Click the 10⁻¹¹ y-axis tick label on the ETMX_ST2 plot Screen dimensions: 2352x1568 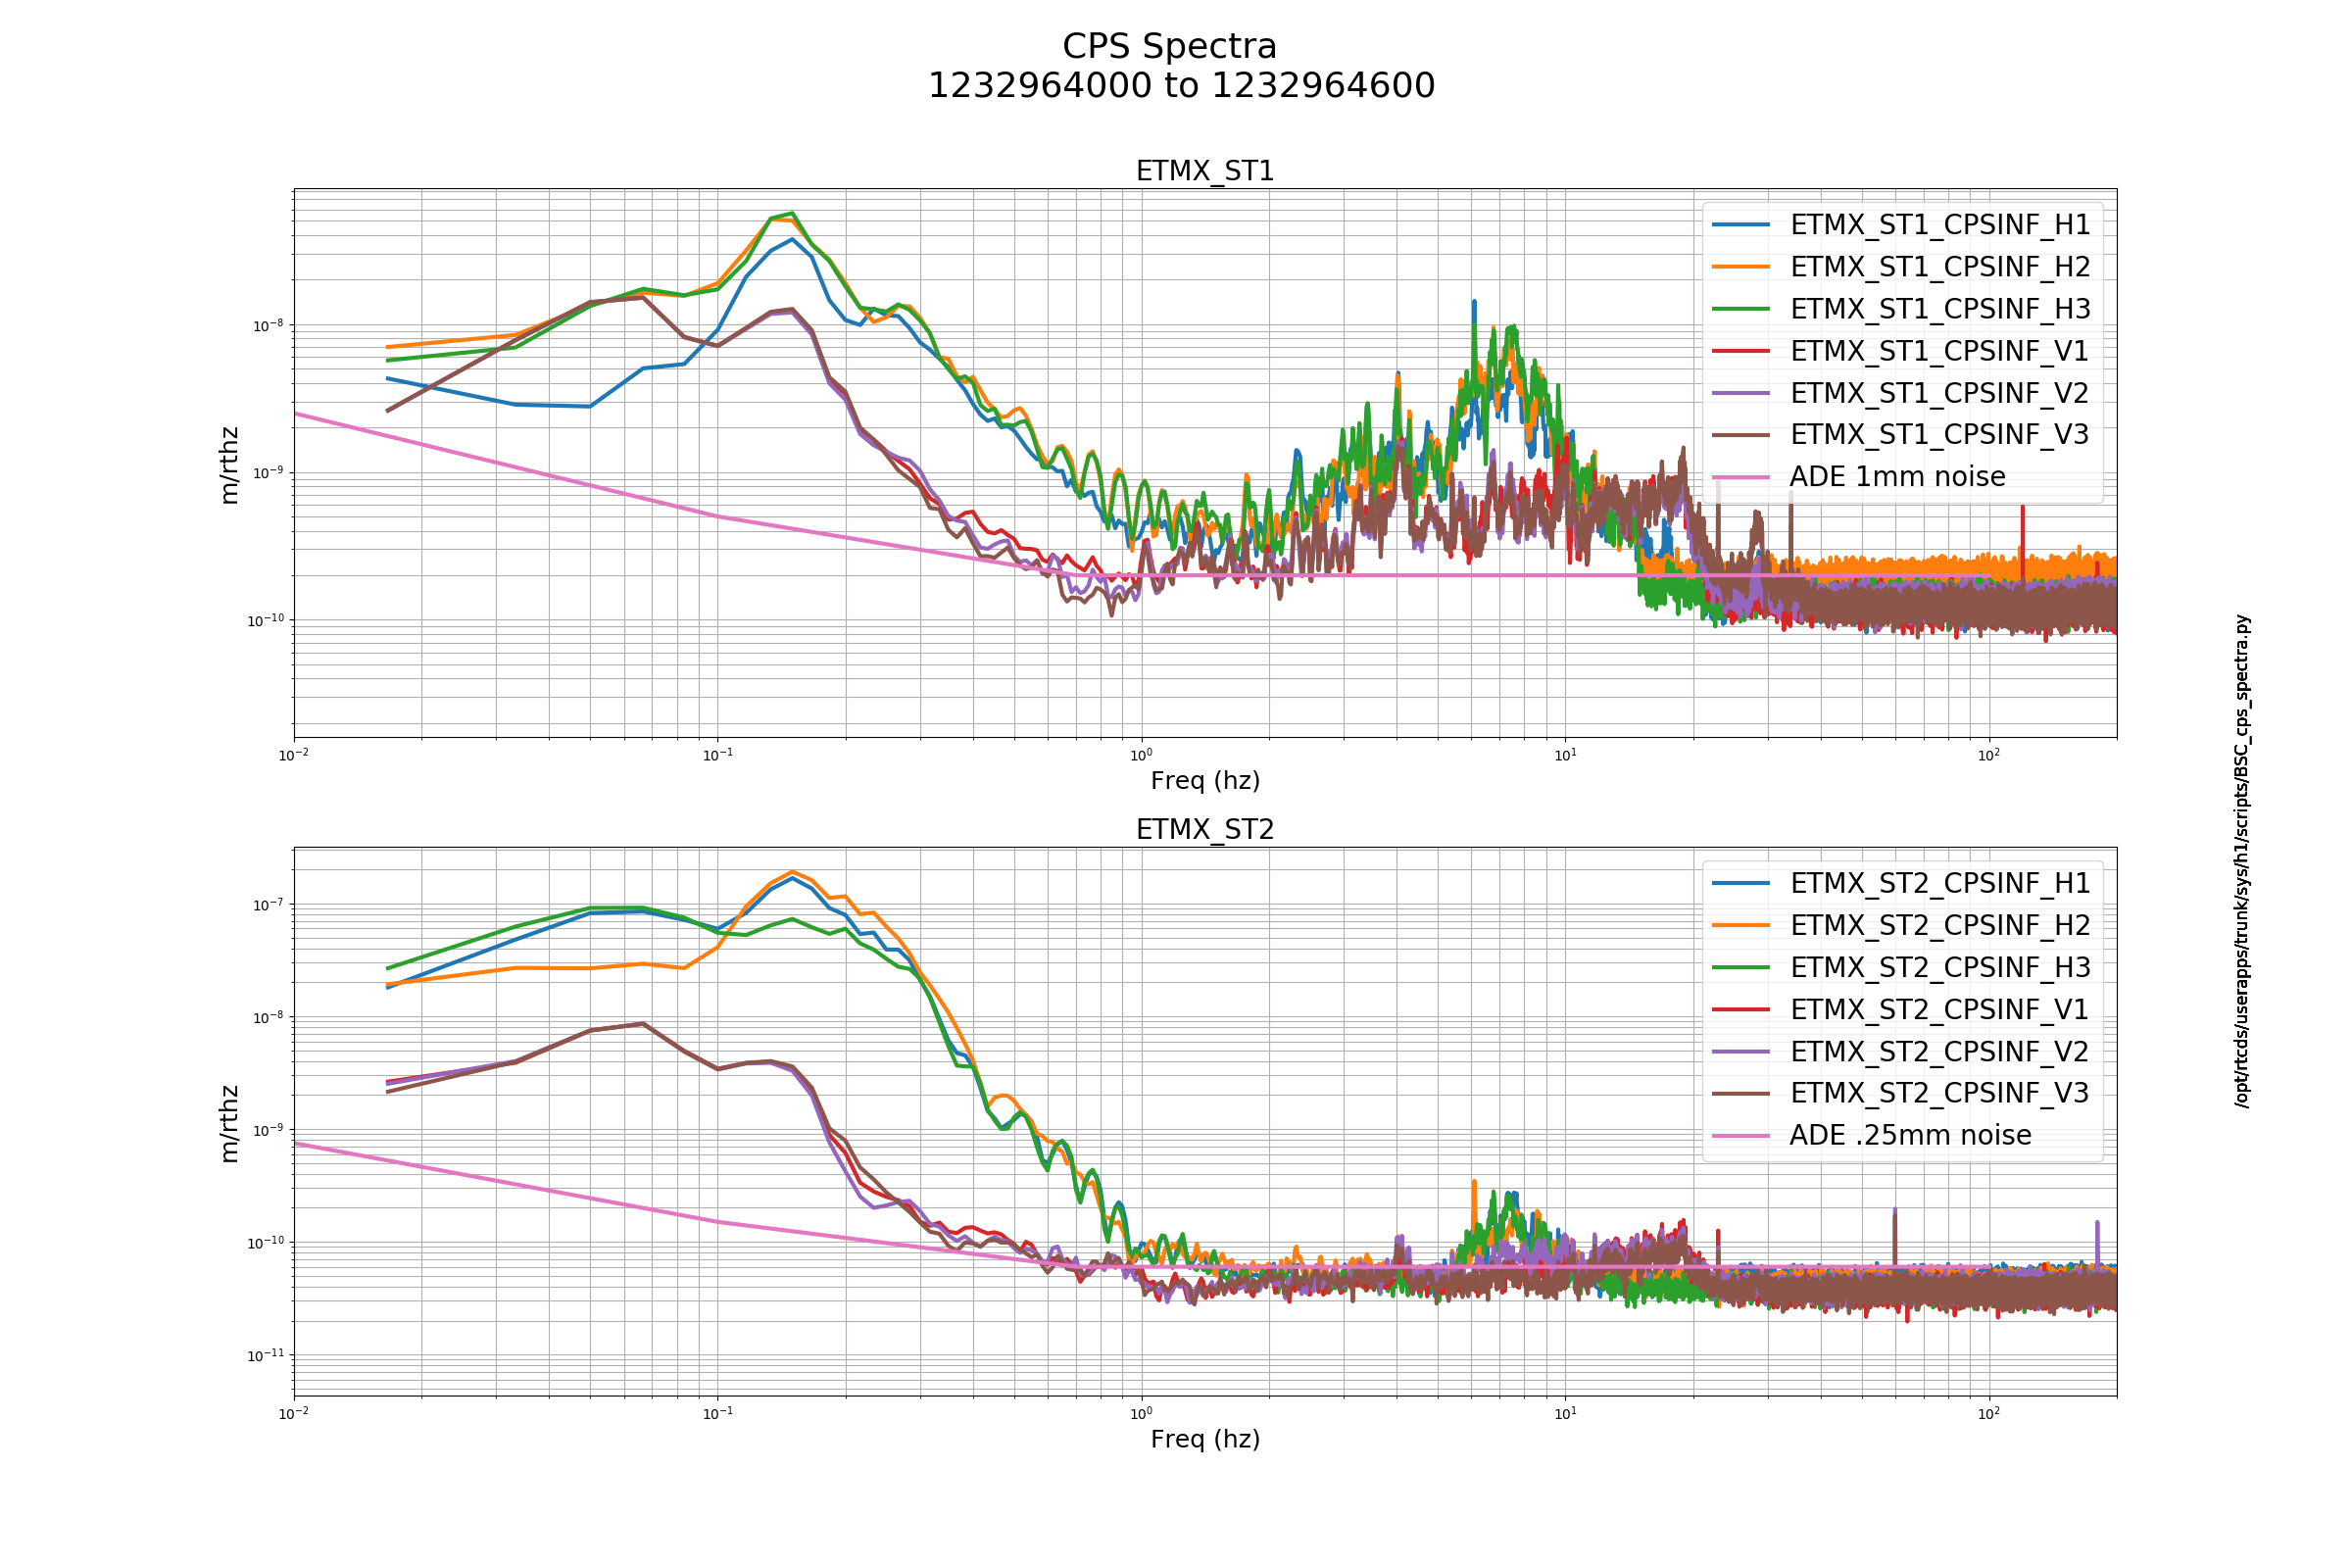click(265, 1356)
